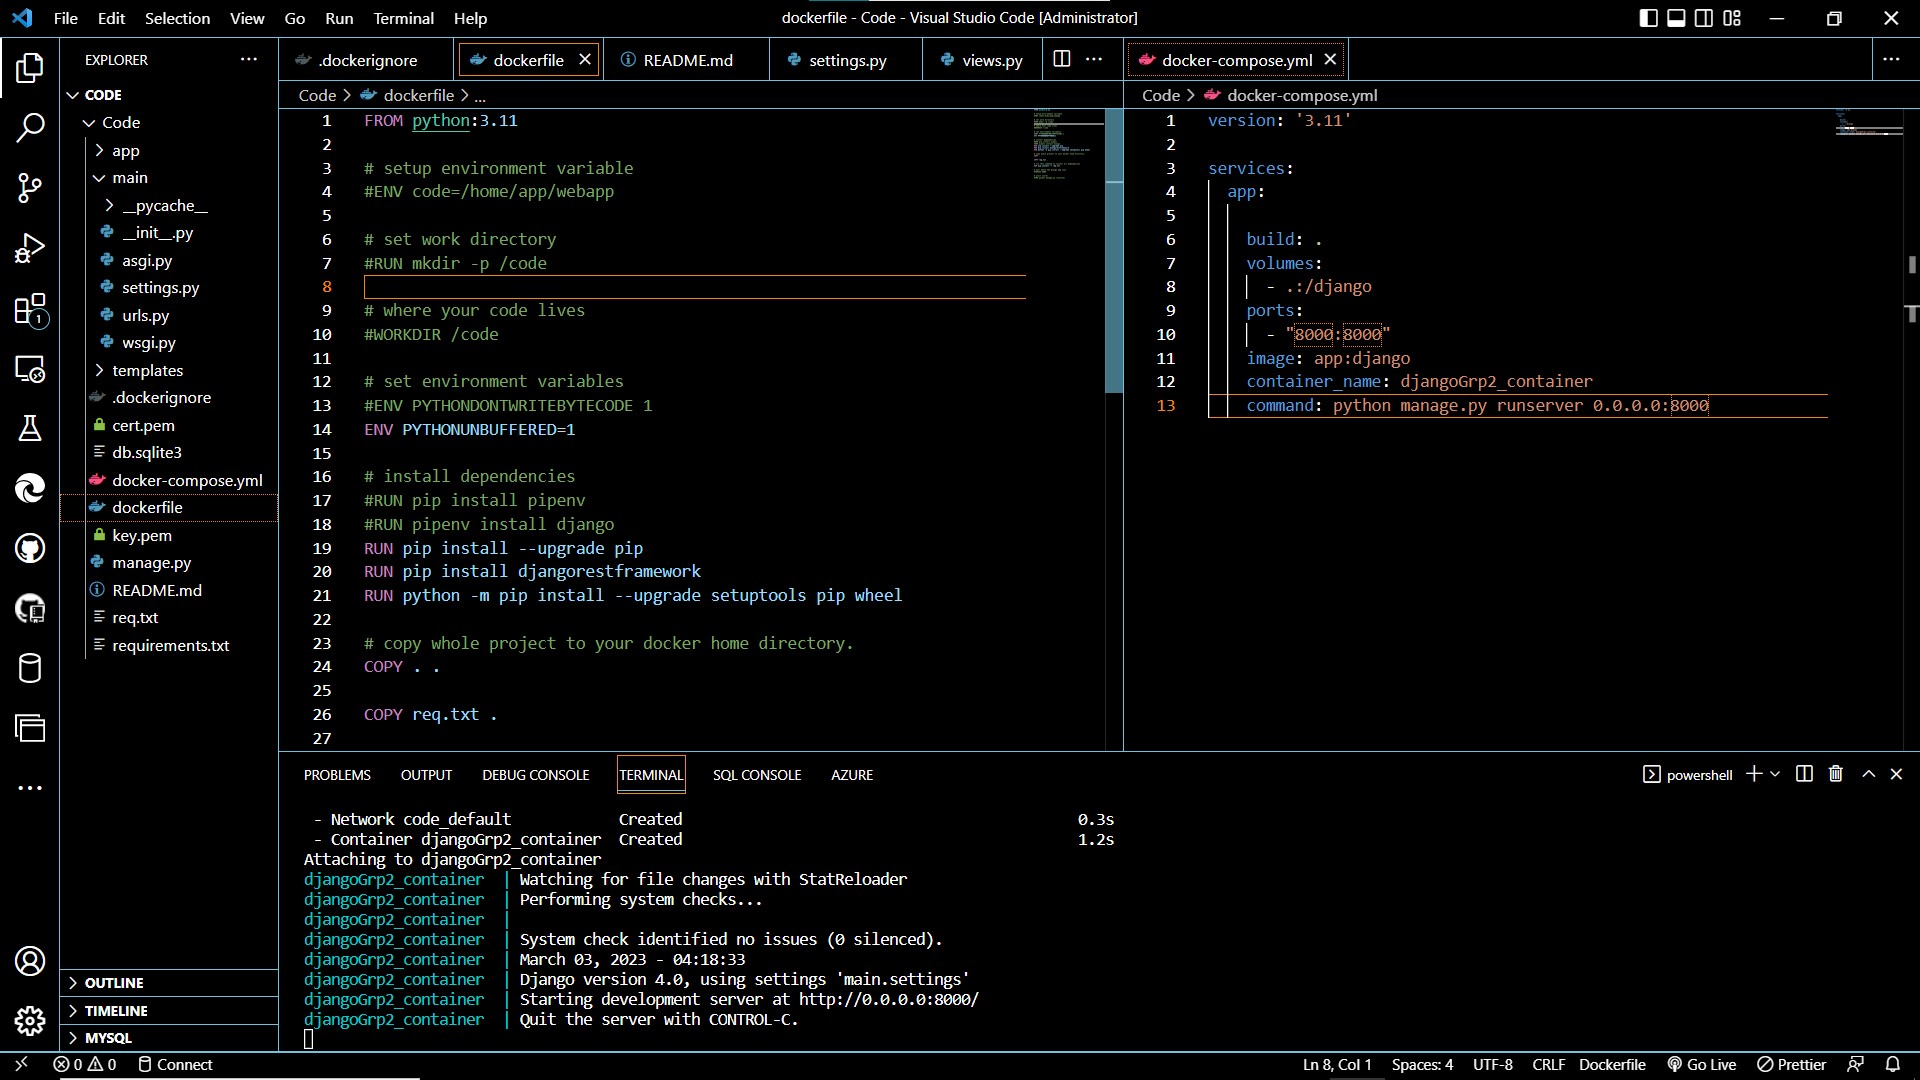Change the CRLF line ending
The width and height of the screenshot is (1920, 1080).
tap(1548, 1064)
